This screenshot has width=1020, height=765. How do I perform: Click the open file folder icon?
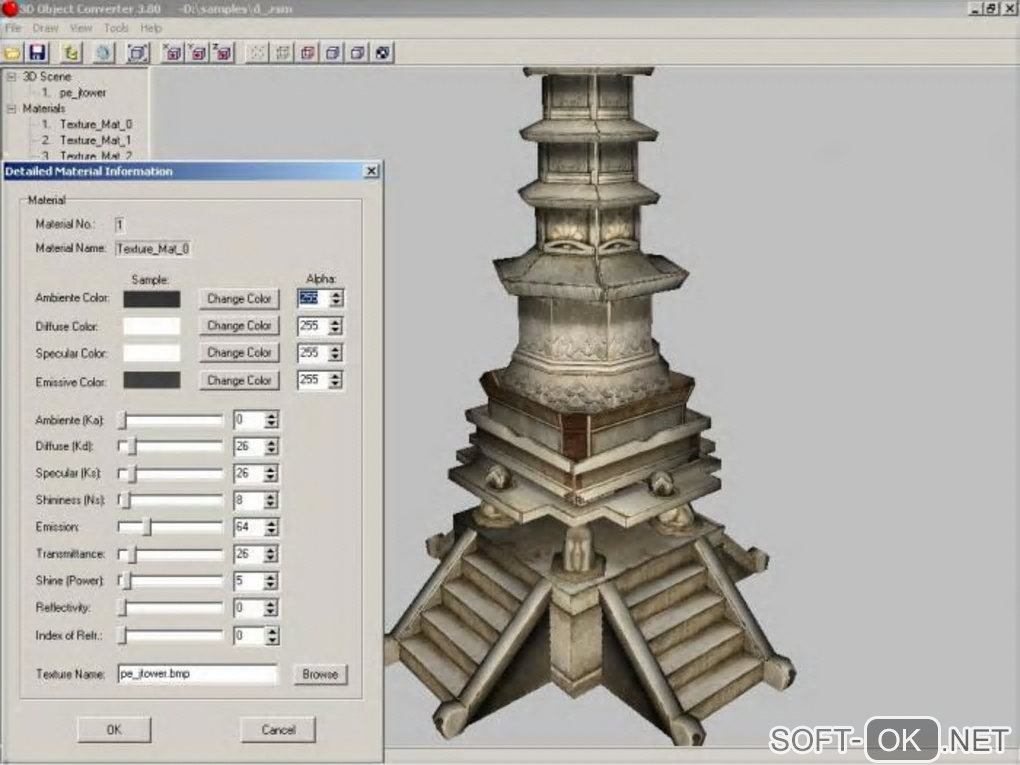[x=12, y=52]
